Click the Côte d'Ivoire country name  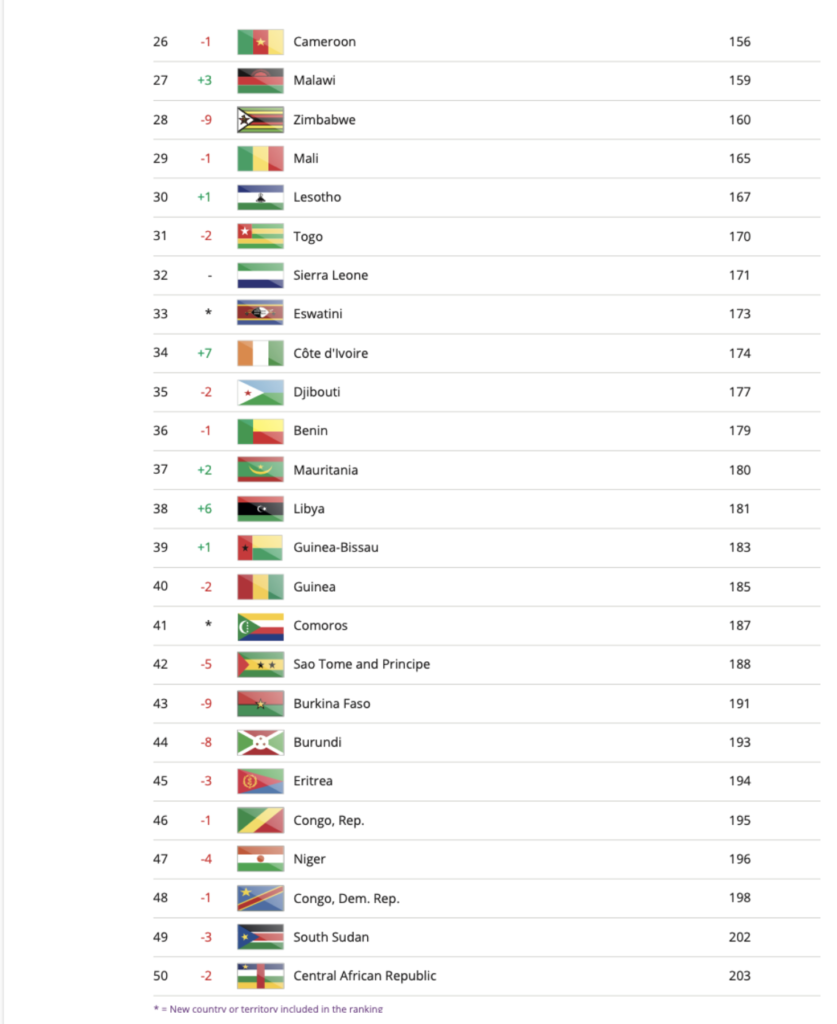[x=331, y=353]
